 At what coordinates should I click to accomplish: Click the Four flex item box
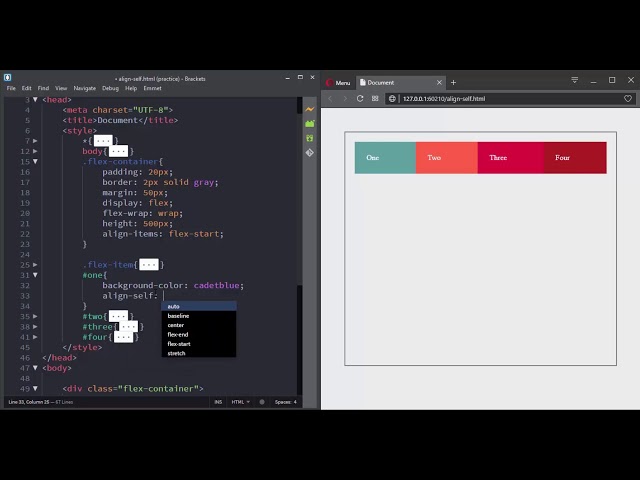coord(575,158)
